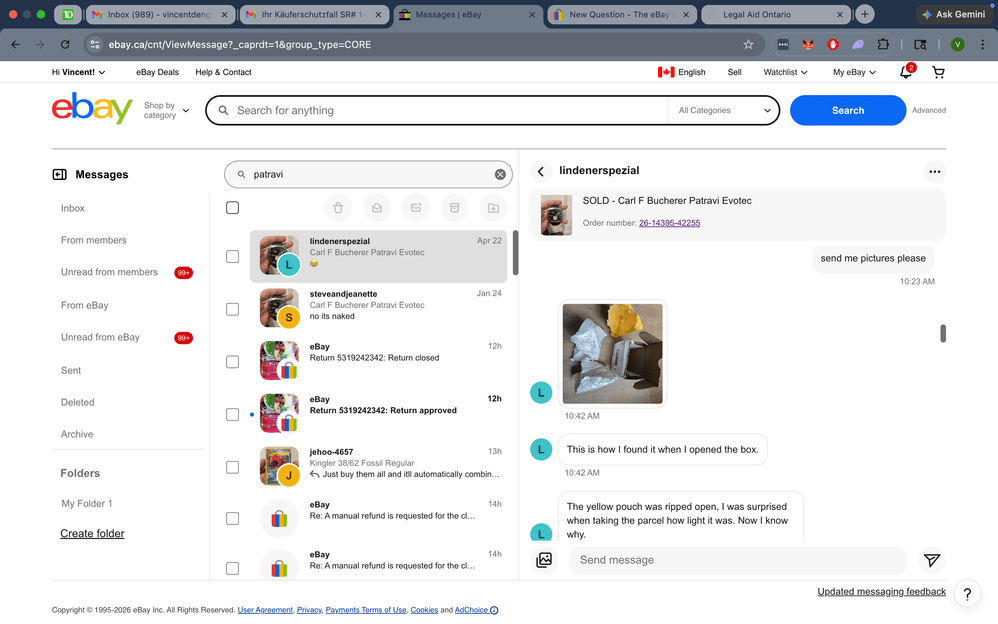Open Unread from members folder
This screenshot has width=998, height=624.
pos(109,272)
